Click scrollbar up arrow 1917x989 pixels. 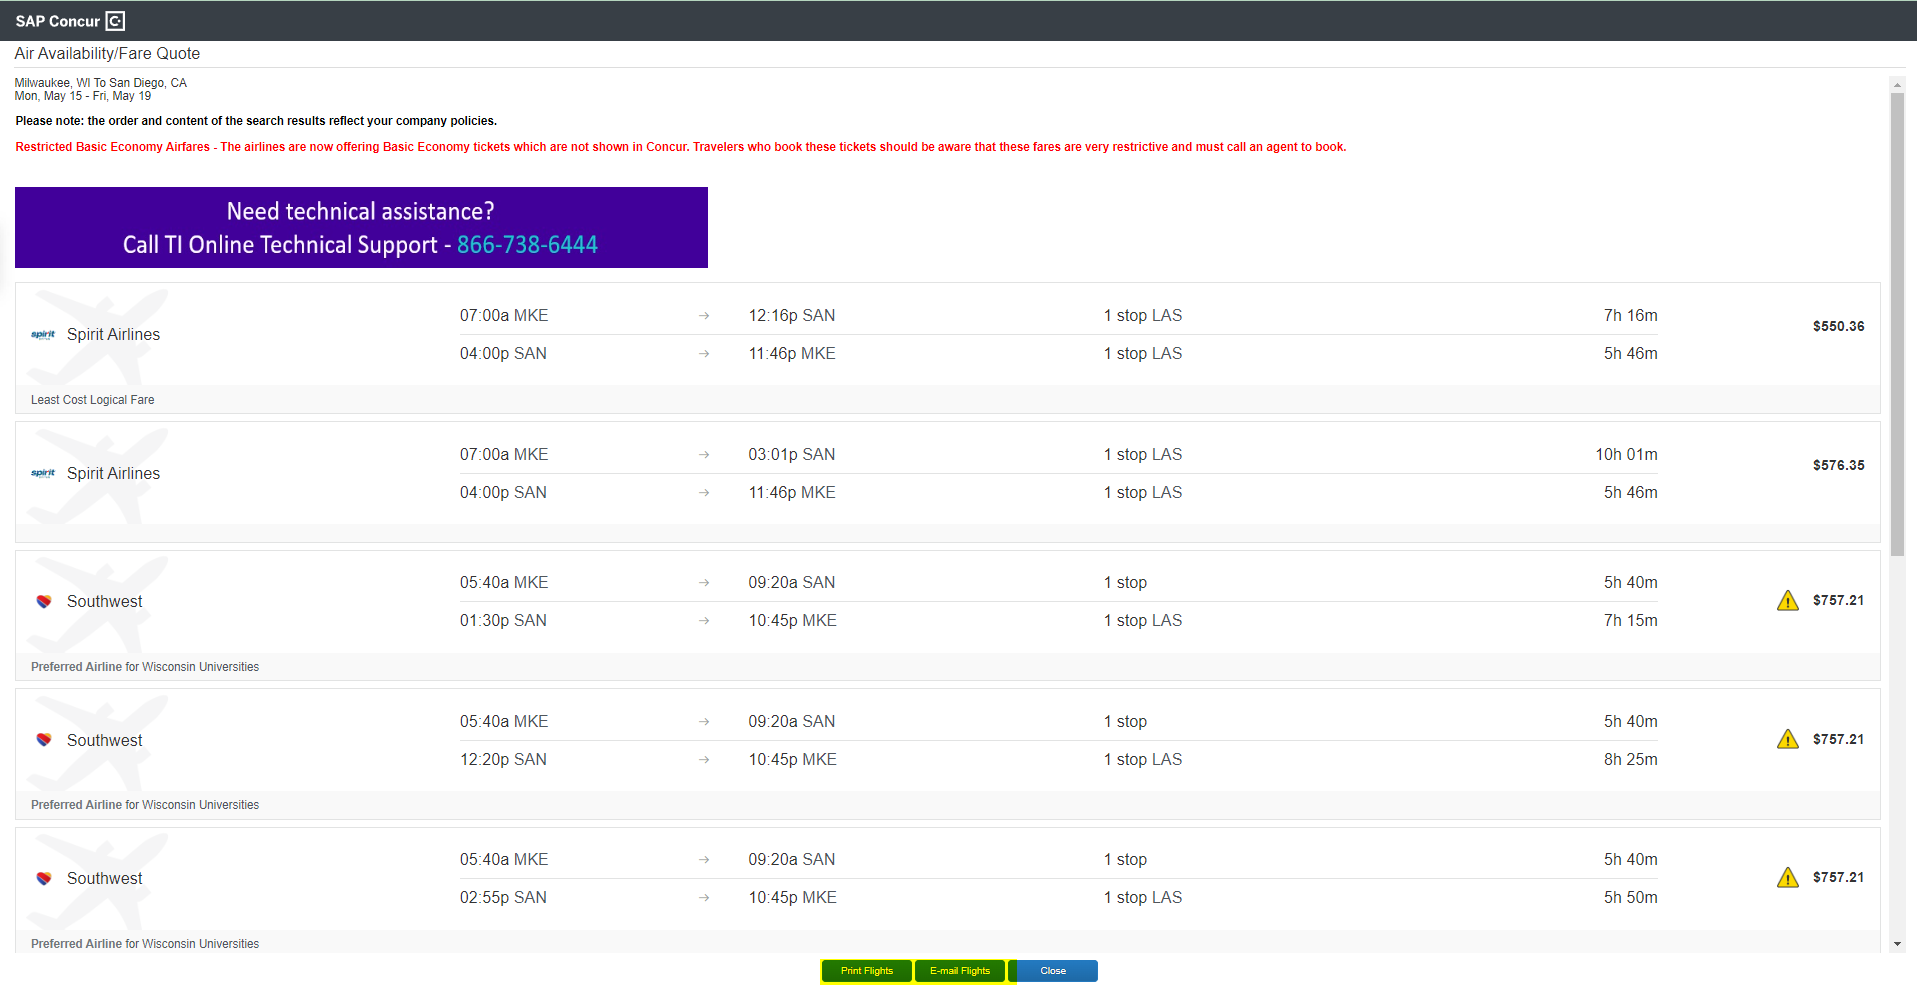1897,85
